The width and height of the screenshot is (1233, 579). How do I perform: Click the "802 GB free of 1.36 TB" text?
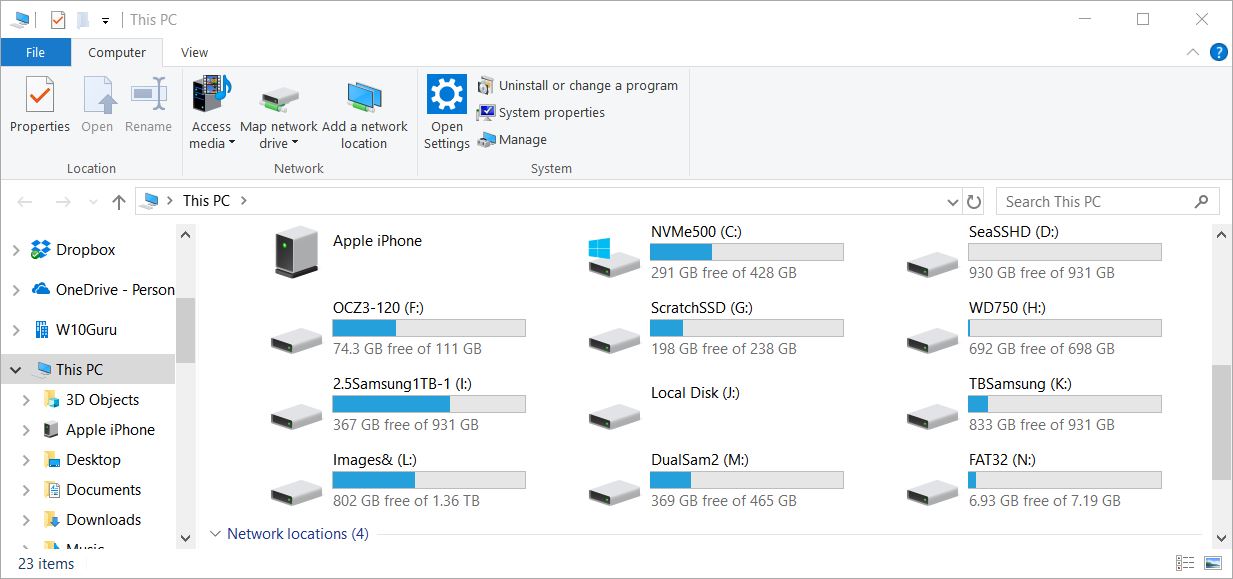click(406, 501)
